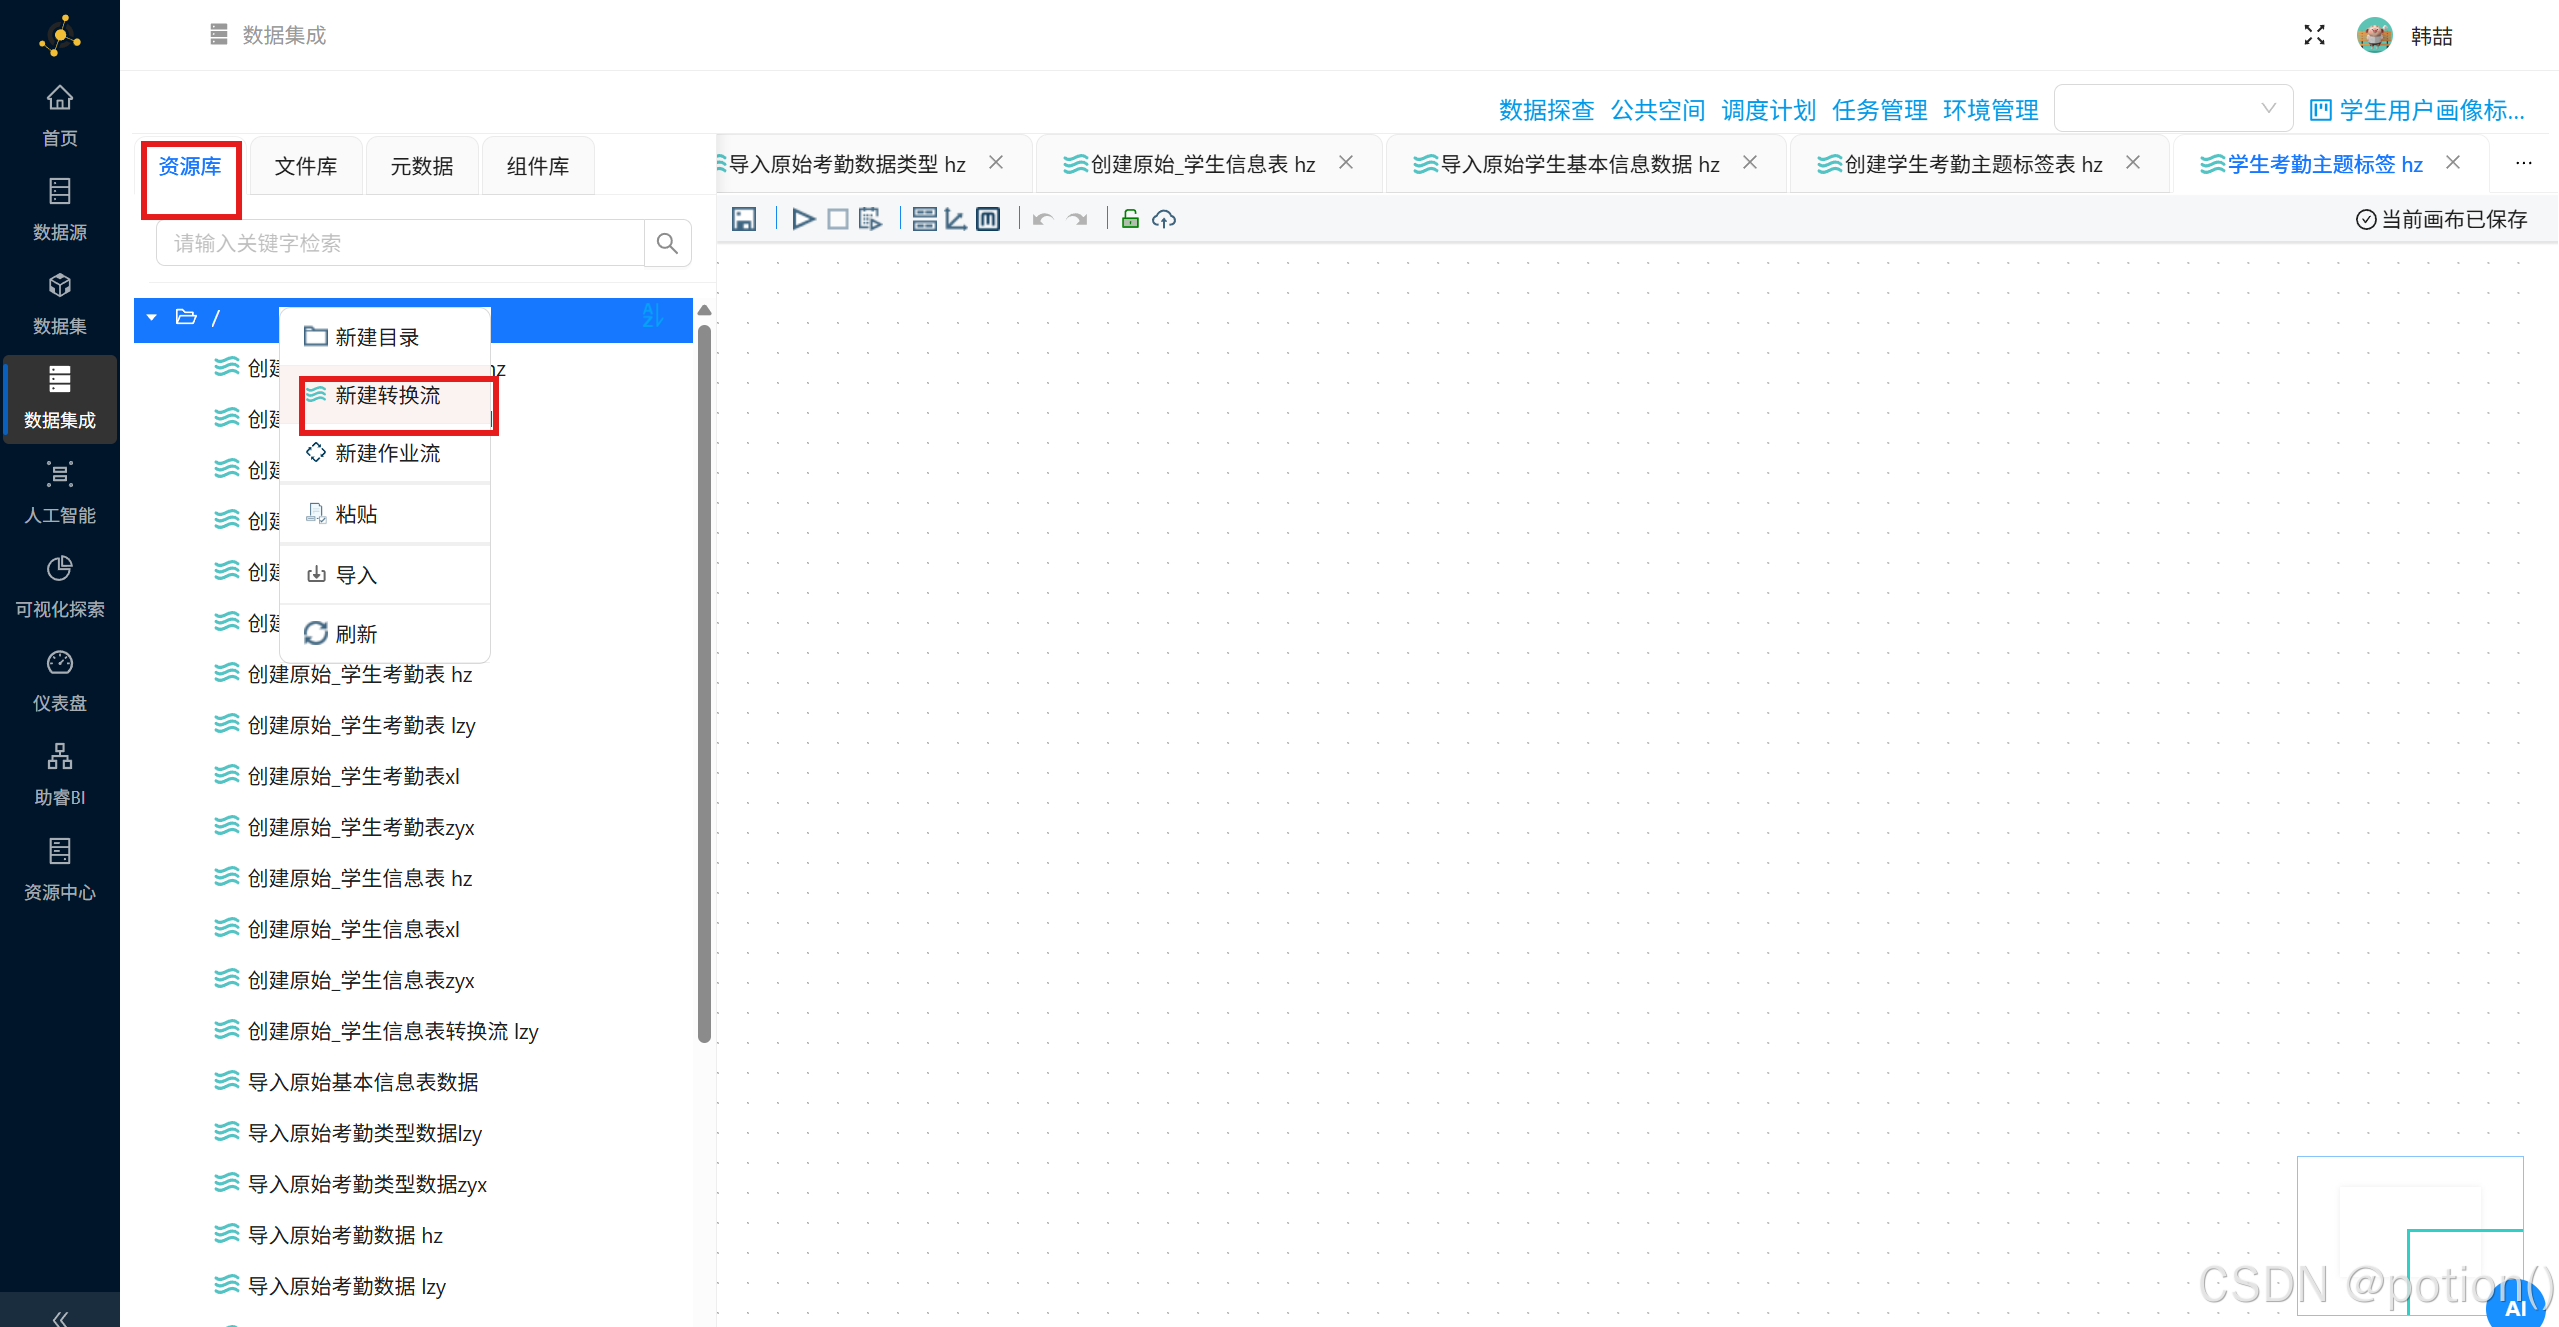Image resolution: width=2559 pixels, height=1327 pixels.
Task: Click the cloud upload publish icon
Action: click(x=1163, y=219)
